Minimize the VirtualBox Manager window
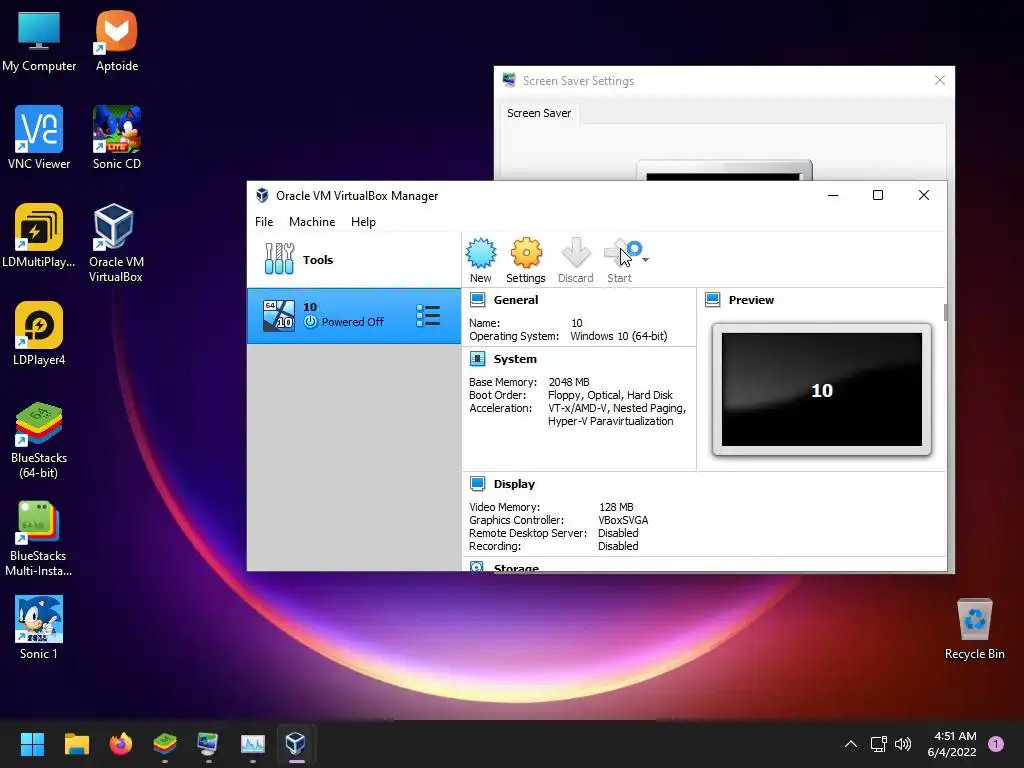The width and height of the screenshot is (1024, 768). (x=833, y=195)
